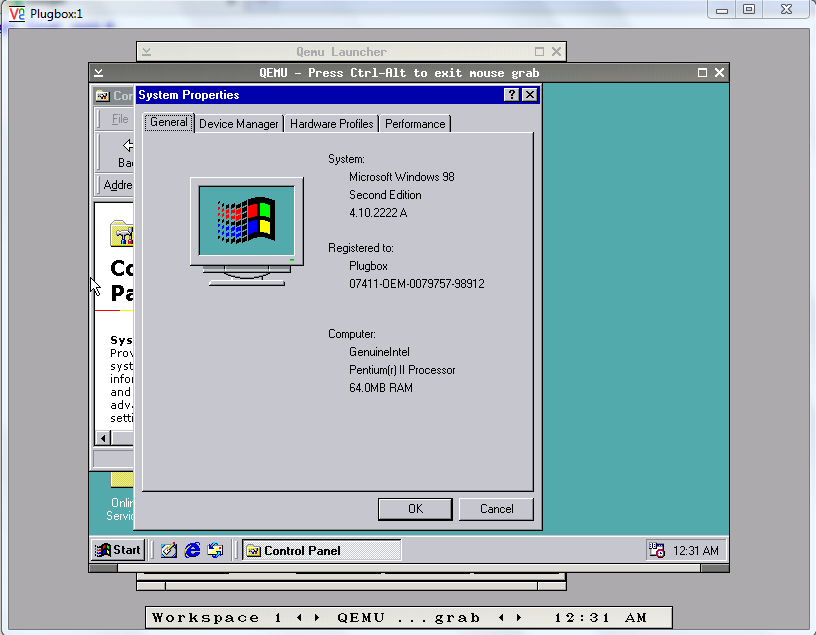Maximize the QEMU window

coord(702,72)
